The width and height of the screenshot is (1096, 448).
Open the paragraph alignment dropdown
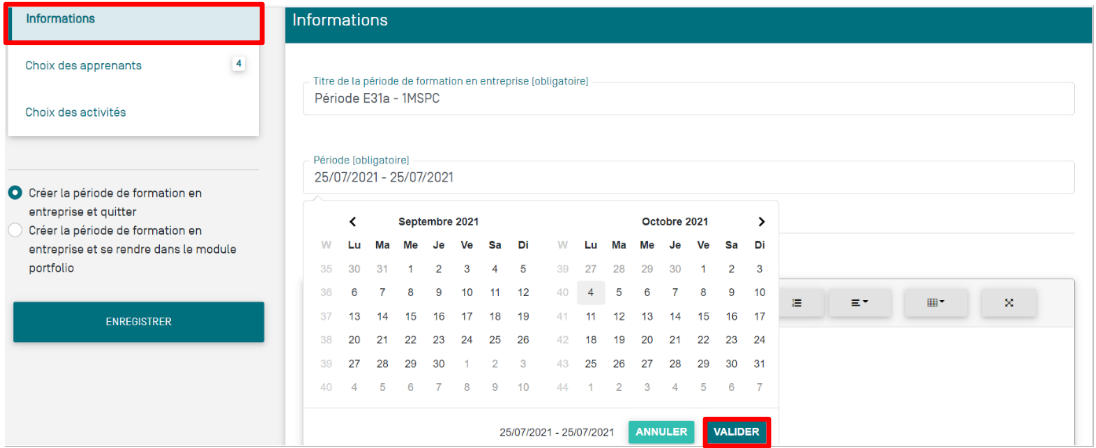pyautogui.click(x=860, y=302)
